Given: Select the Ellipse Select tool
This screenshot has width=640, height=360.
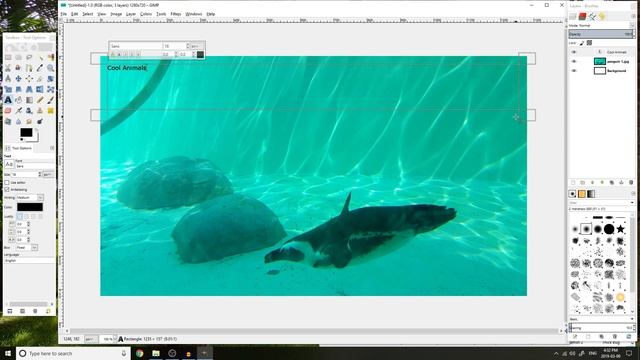Looking at the screenshot, I should (x=19, y=57).
